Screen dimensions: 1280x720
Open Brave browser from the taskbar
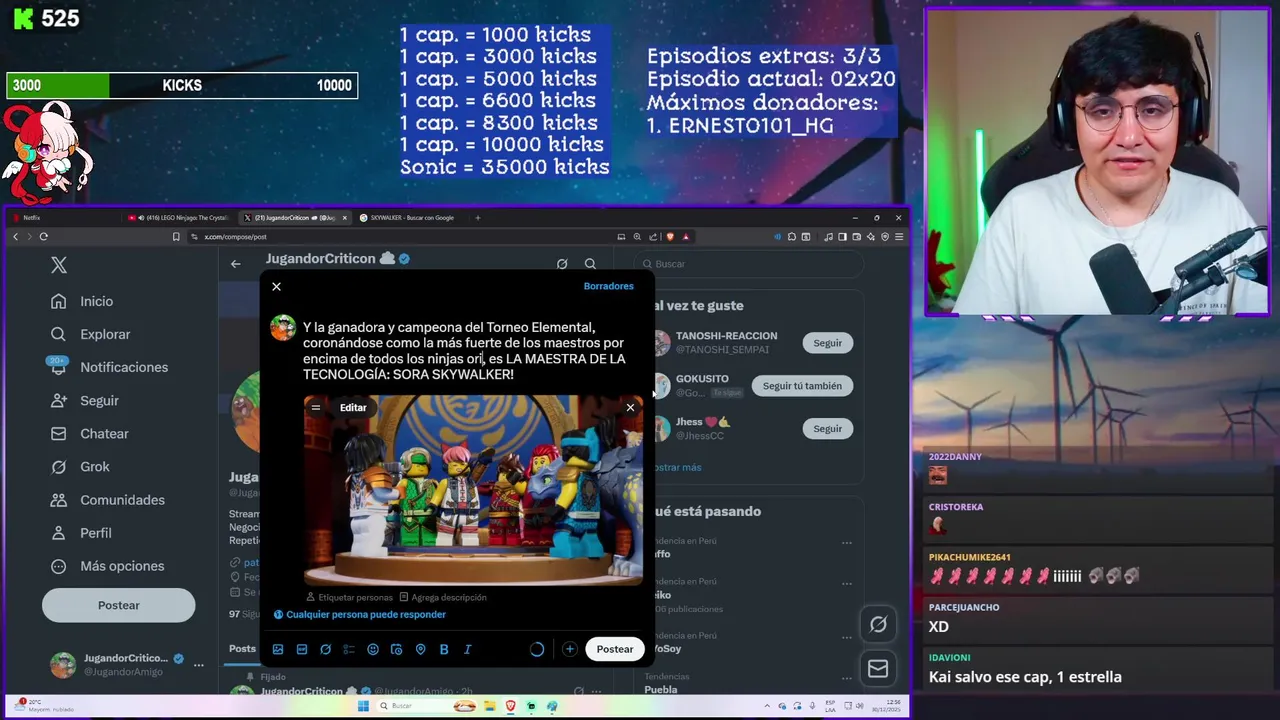510,706
